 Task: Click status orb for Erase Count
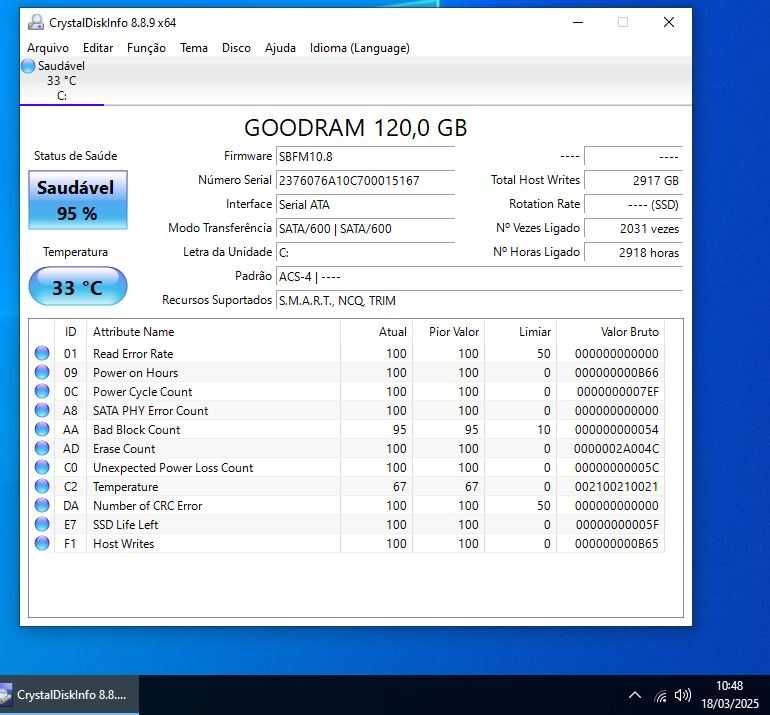42,448
